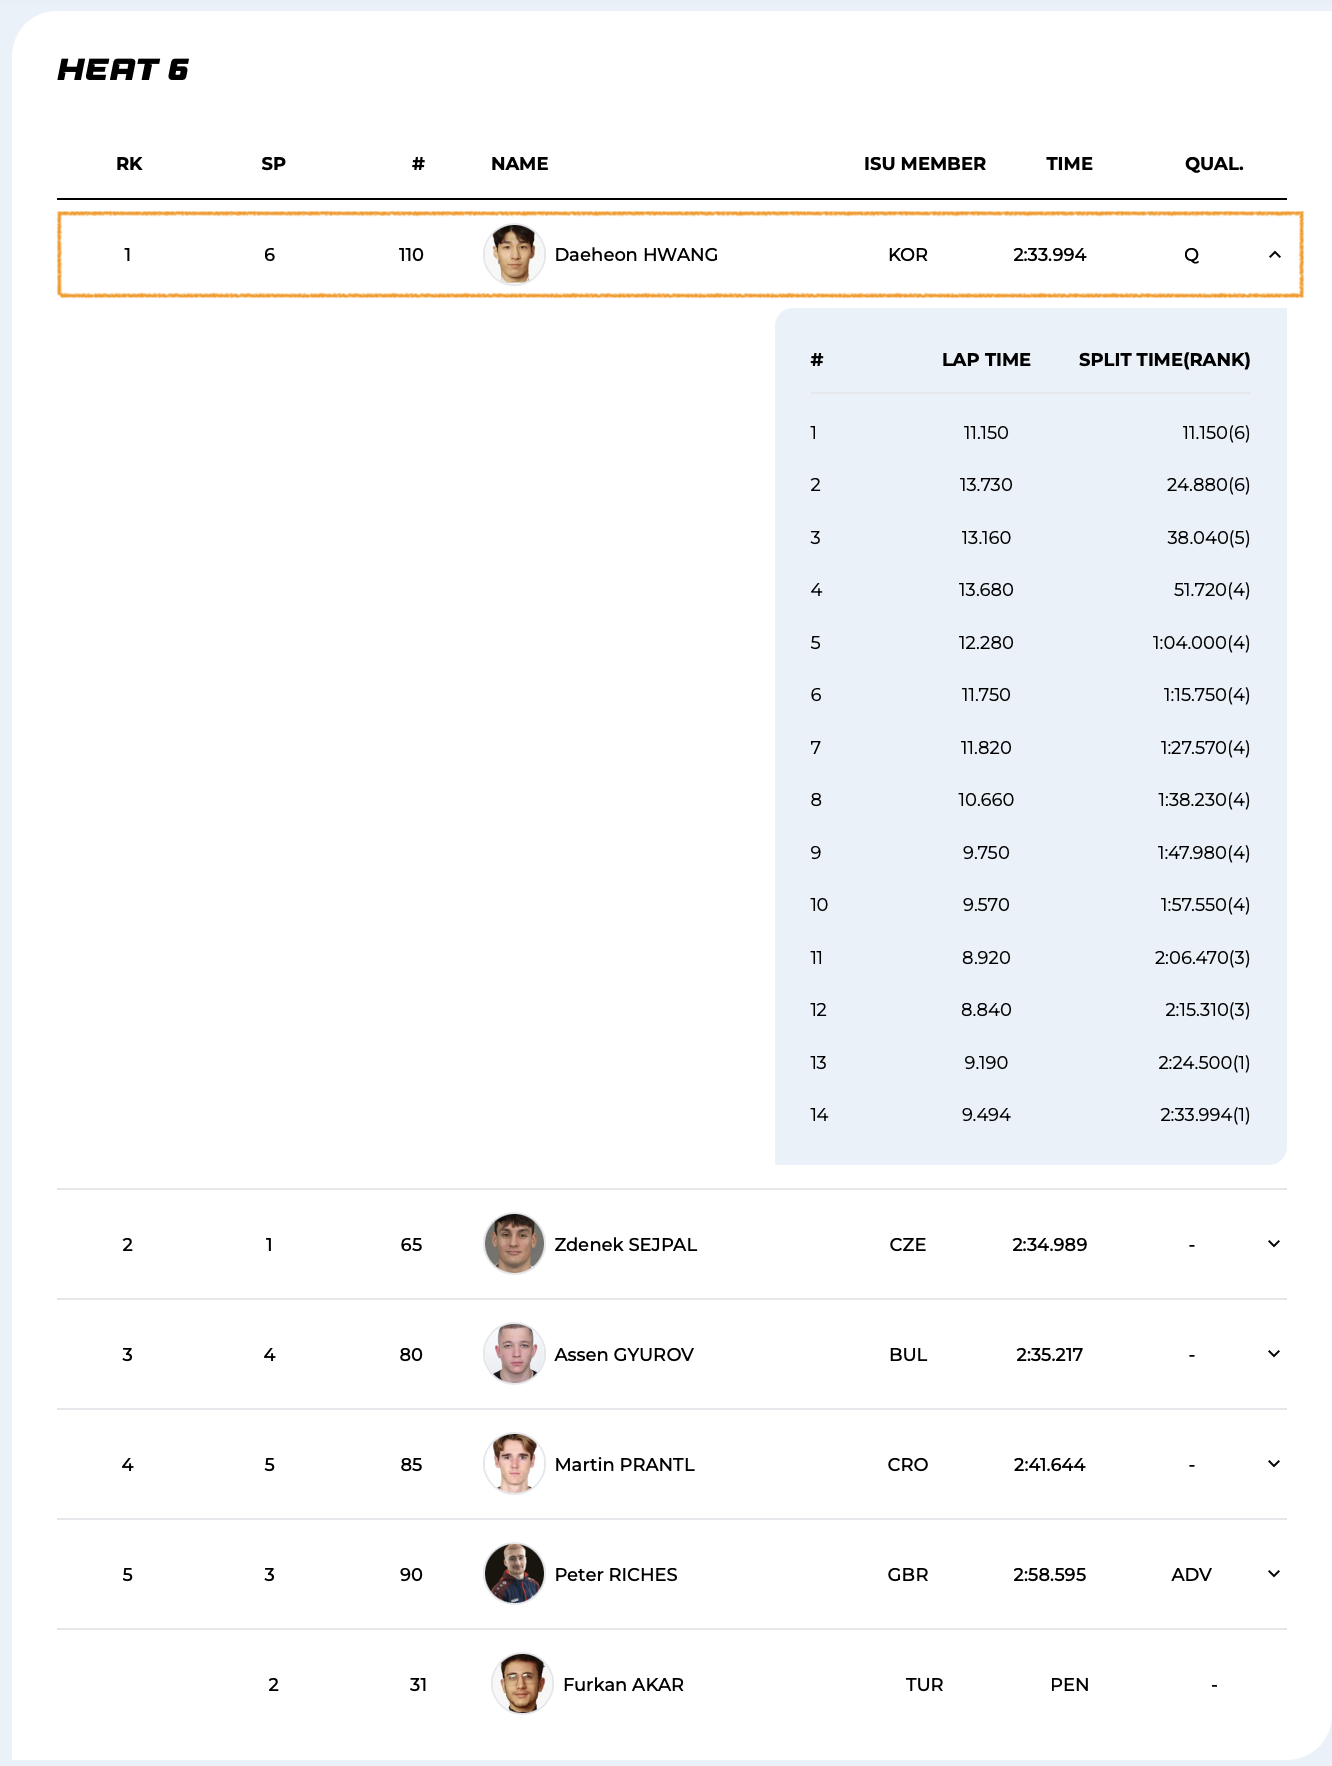Viewport: 1332px width, 1766px height.
Task: Click the HEAT 6 heading
Action: (123, 70)
